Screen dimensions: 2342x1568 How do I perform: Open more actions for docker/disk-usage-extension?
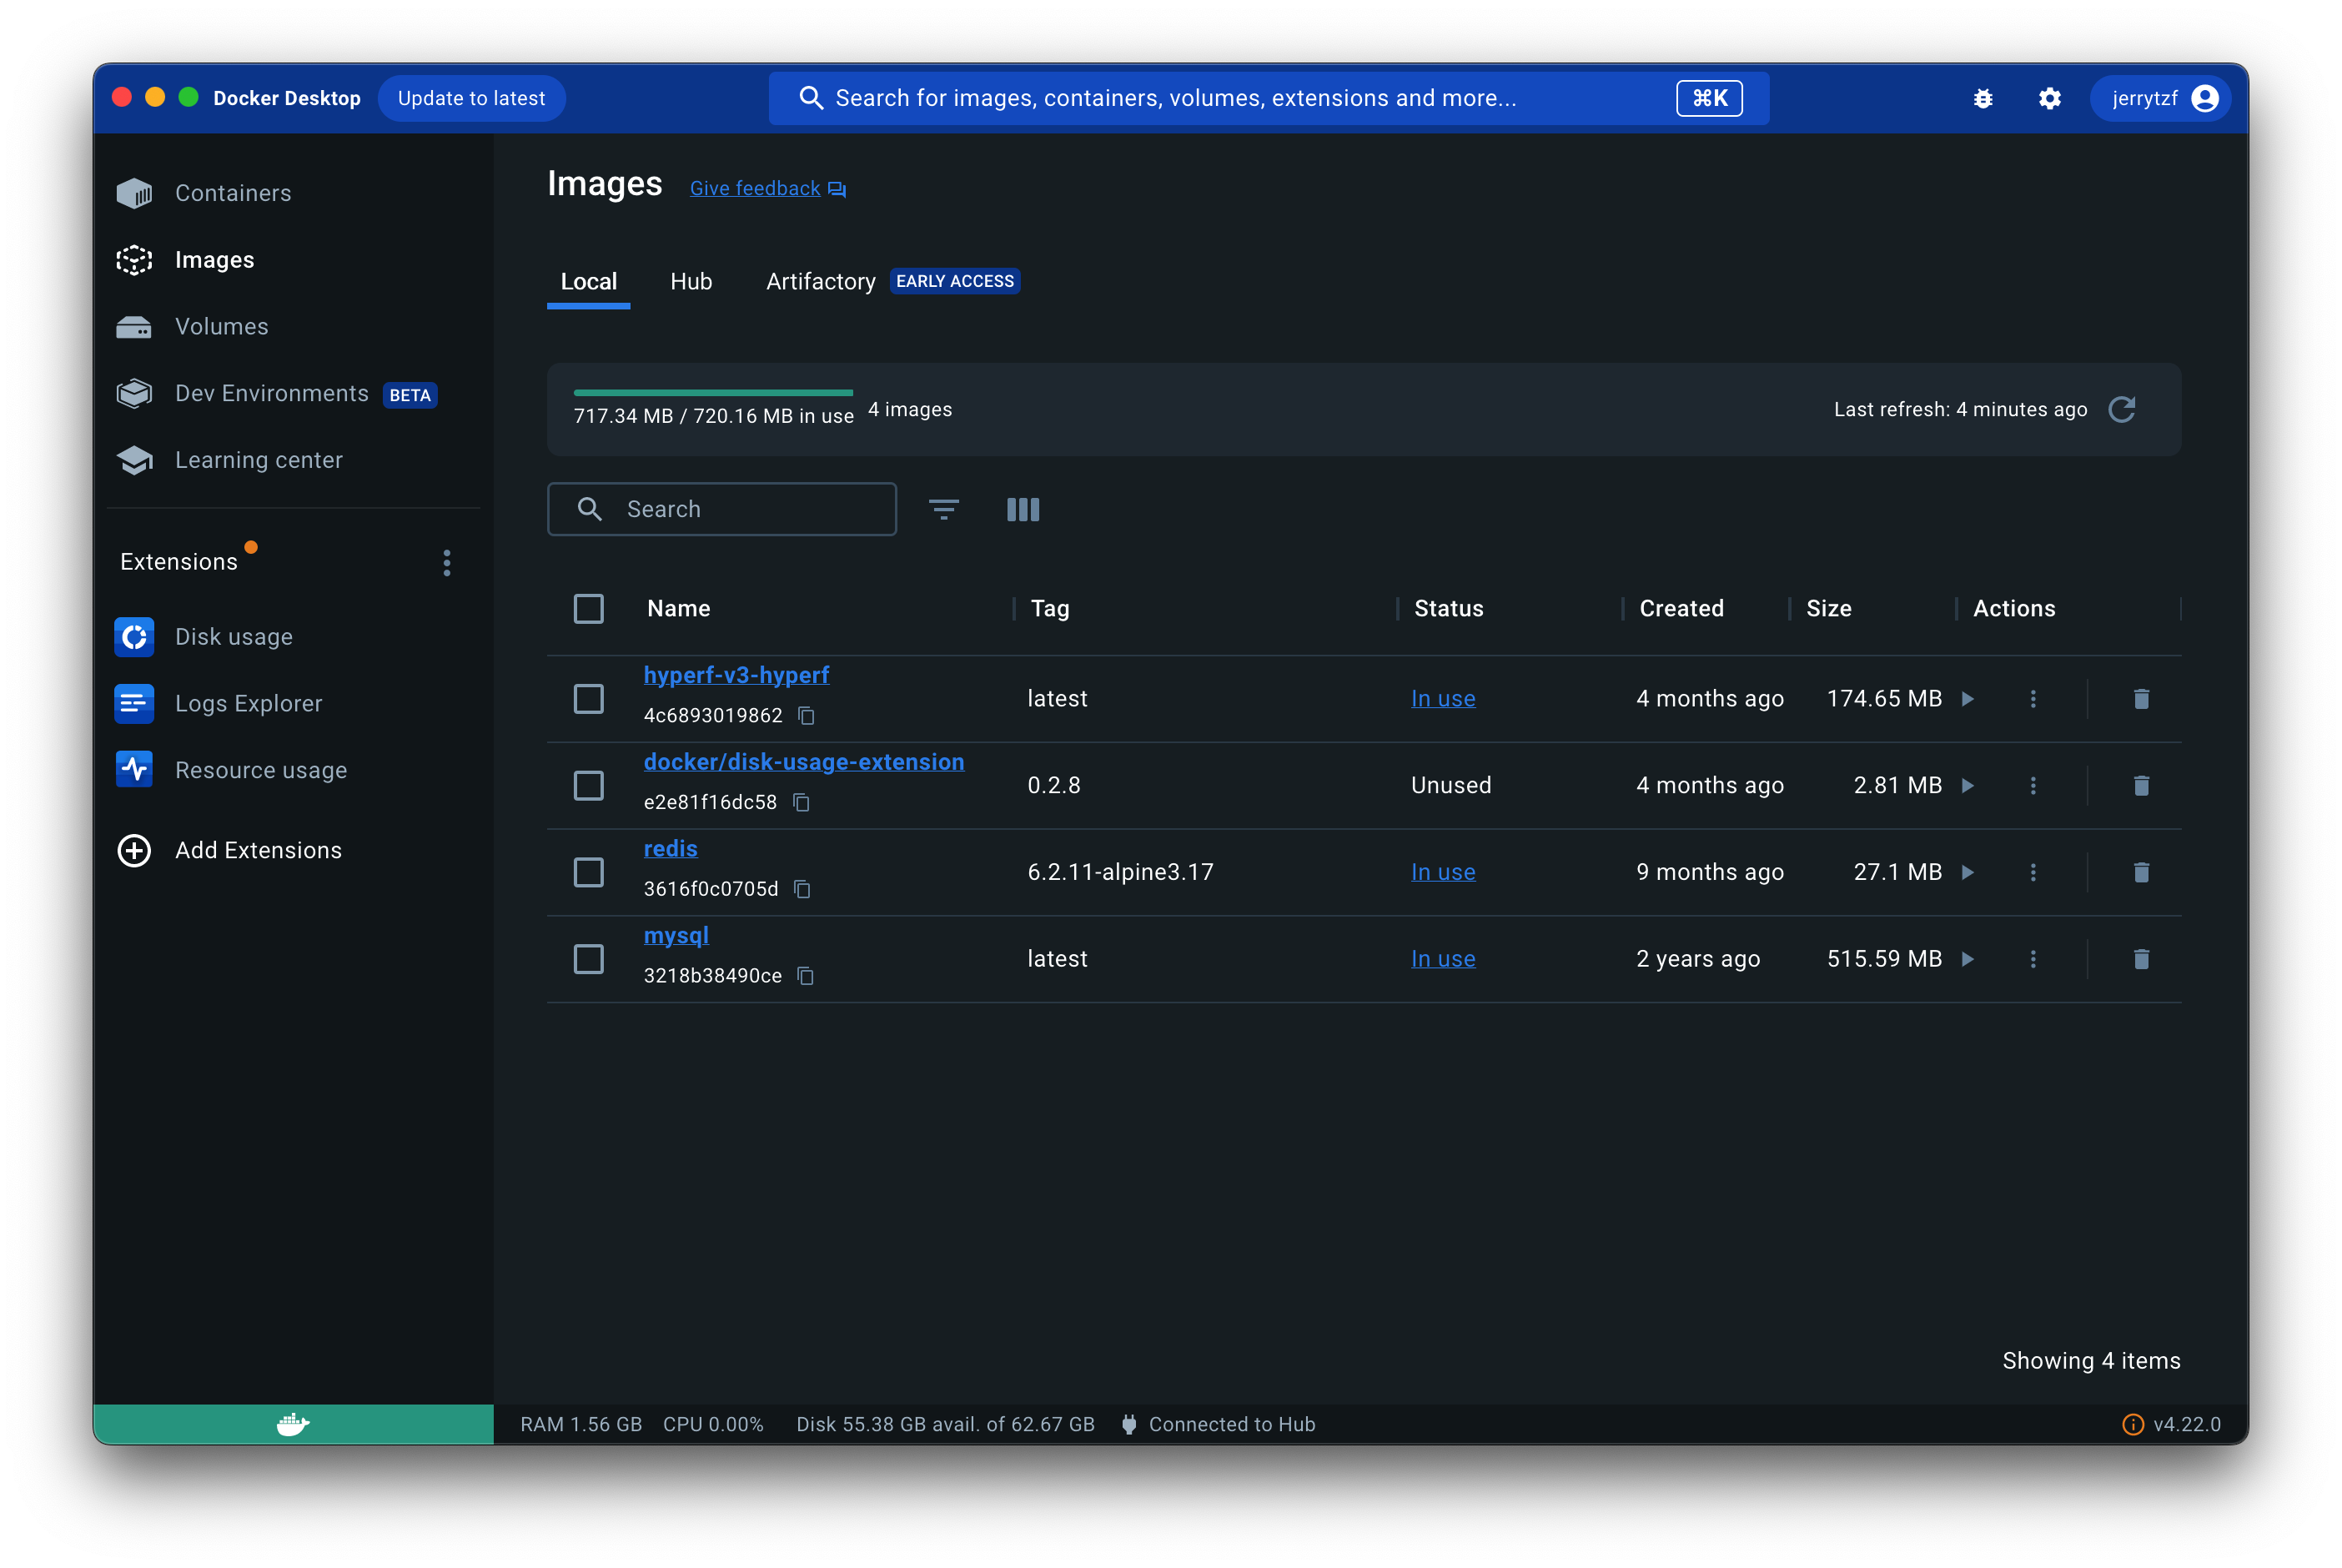pos(2032,785)
